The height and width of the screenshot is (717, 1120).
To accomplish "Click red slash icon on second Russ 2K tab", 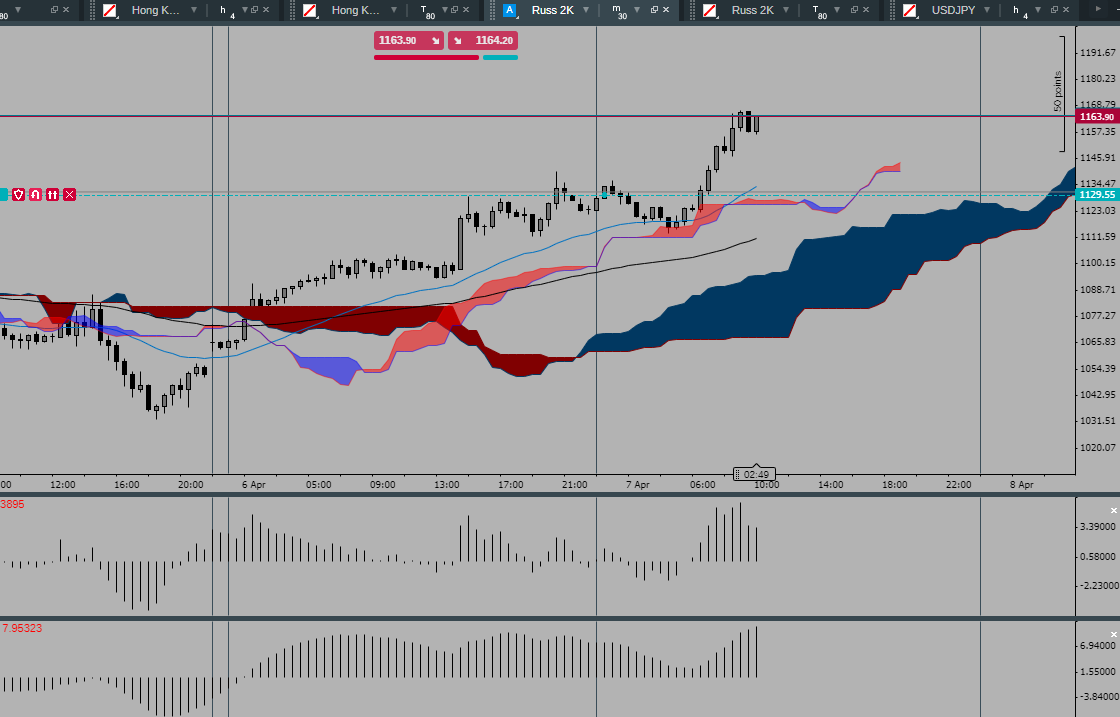I will (710, 10).
